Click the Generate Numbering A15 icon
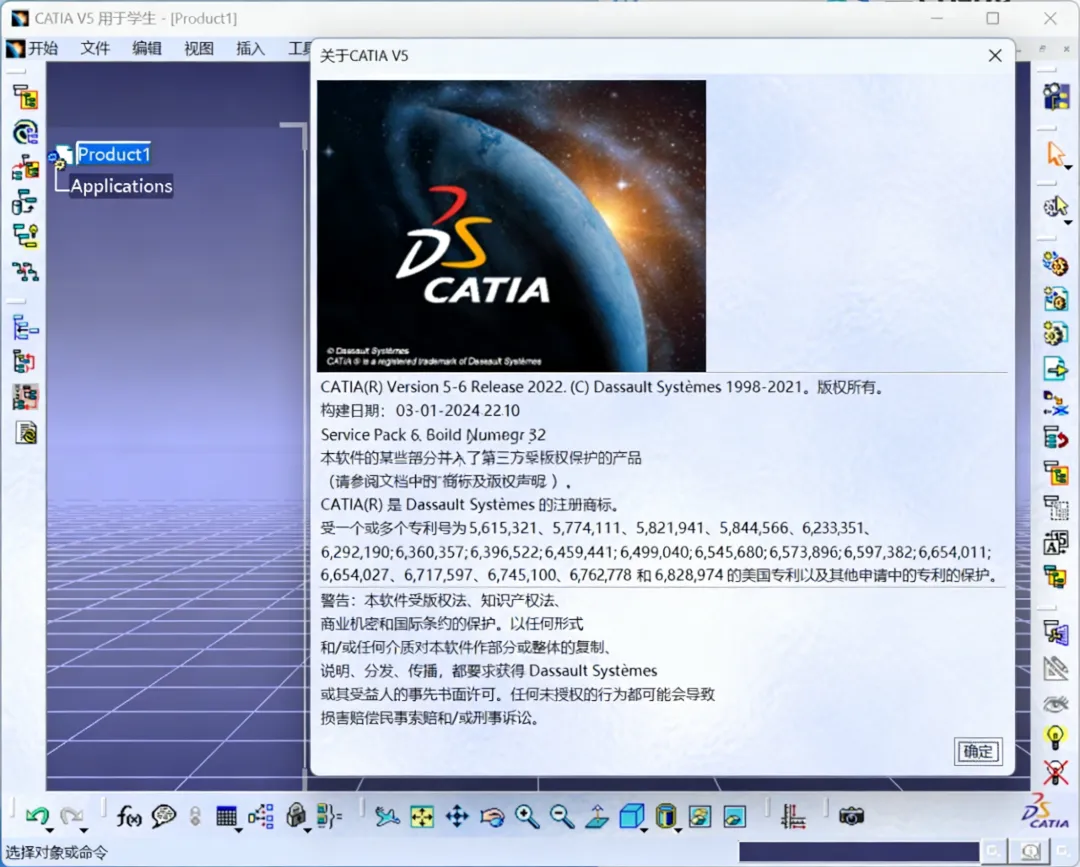Viewport: 1080px width, 867px height. pyautogui.click(x=1055, y=543)
